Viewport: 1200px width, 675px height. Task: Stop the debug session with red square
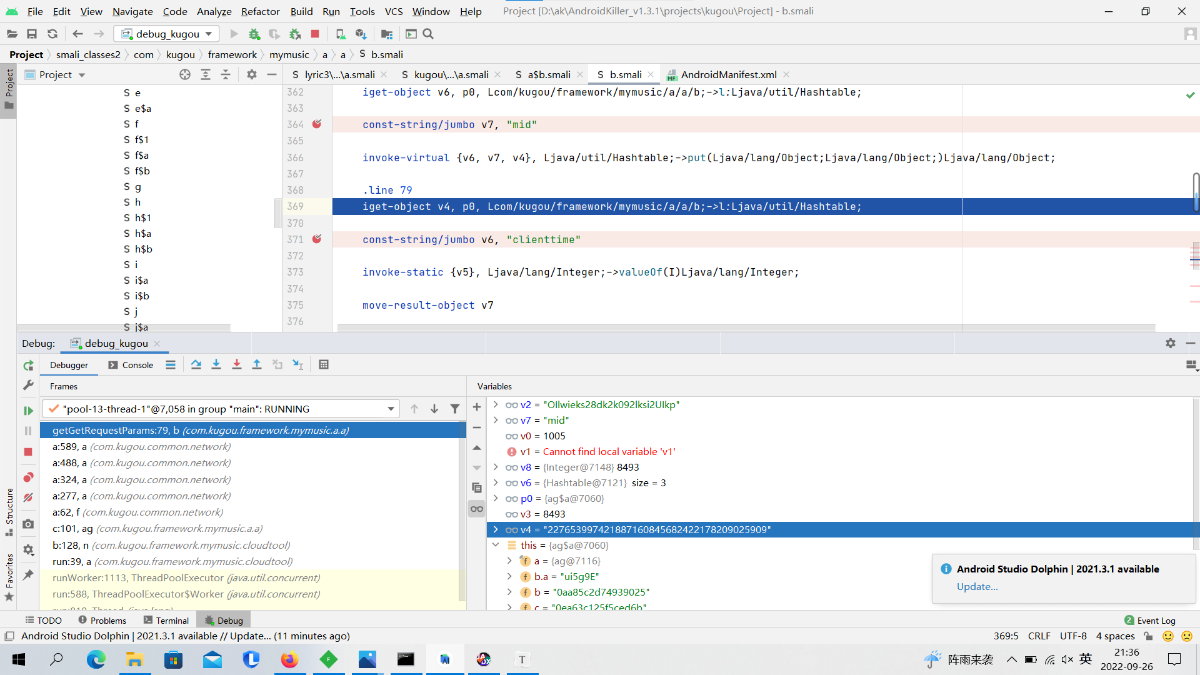(x=28, y=452)
